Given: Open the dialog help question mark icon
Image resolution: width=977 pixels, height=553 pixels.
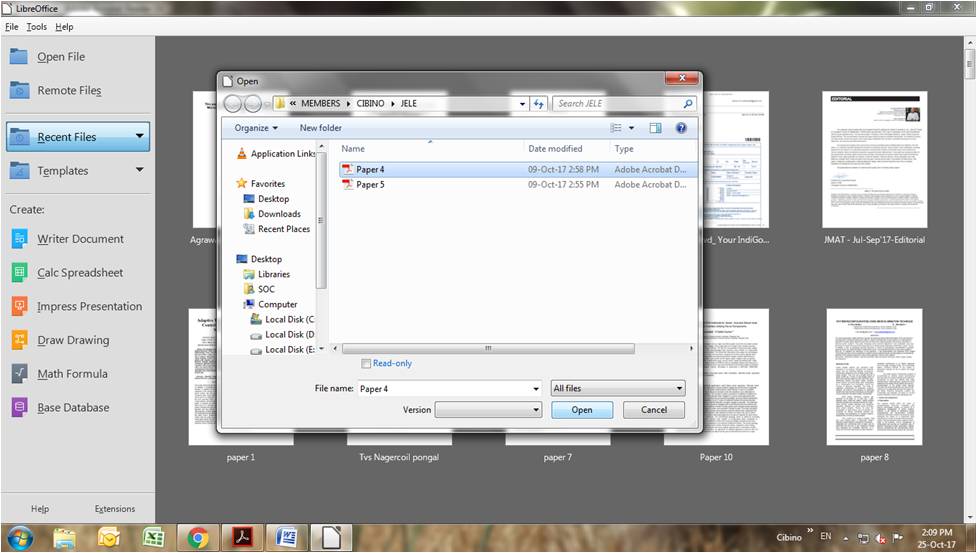Looking at the screenshot, I should click(681, 128).
